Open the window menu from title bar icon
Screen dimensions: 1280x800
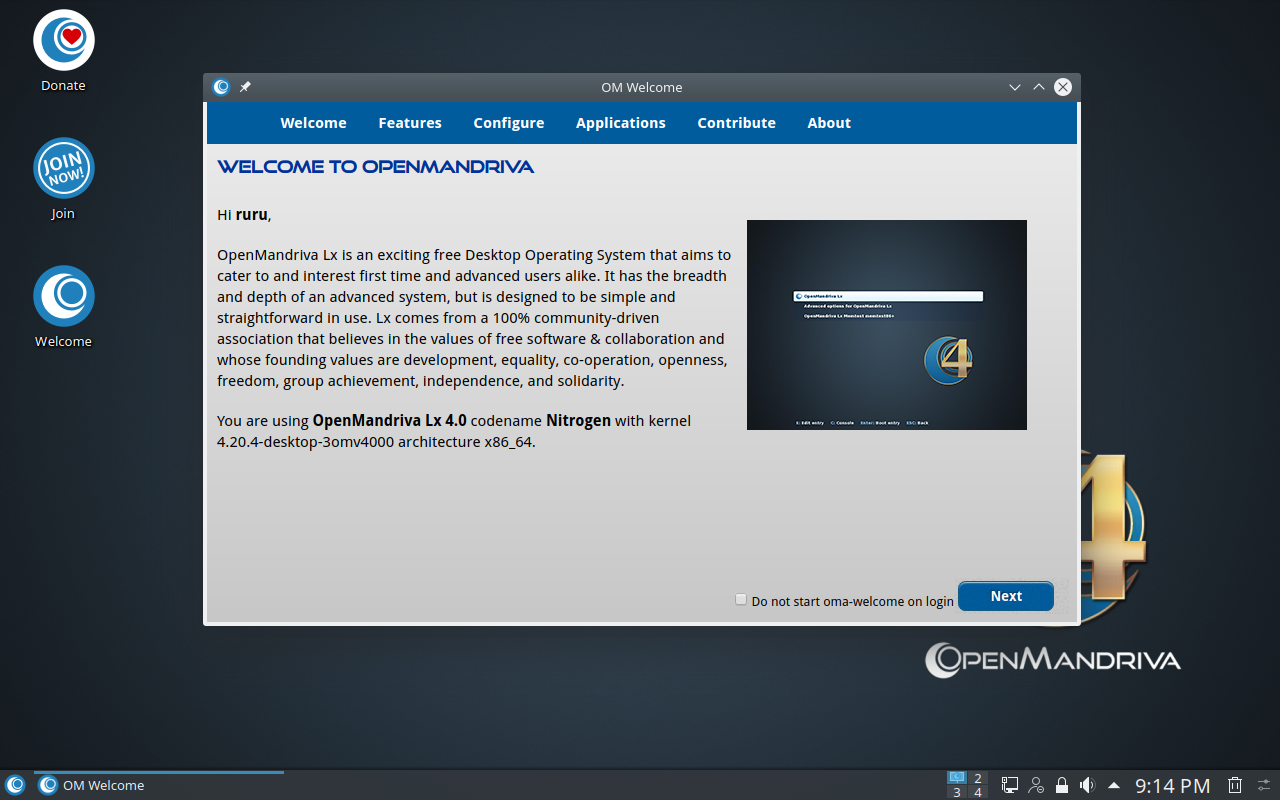point(221,87)
